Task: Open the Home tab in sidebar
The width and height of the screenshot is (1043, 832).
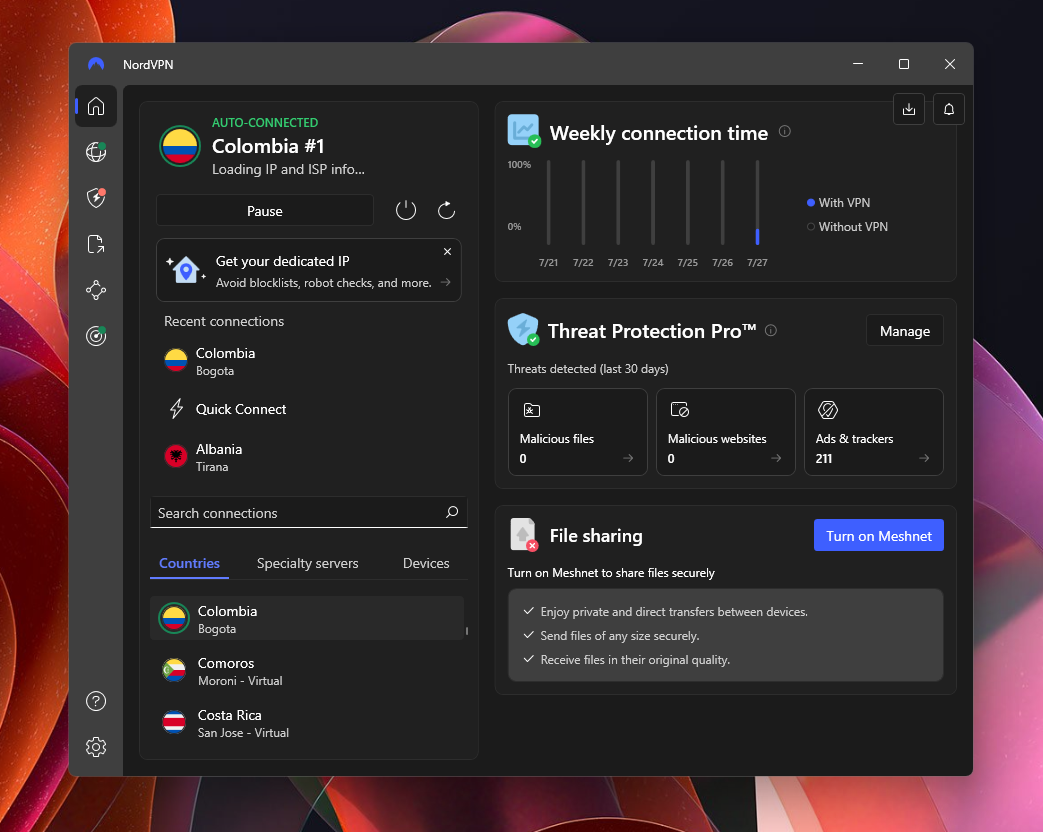Action: coord(96,106)
